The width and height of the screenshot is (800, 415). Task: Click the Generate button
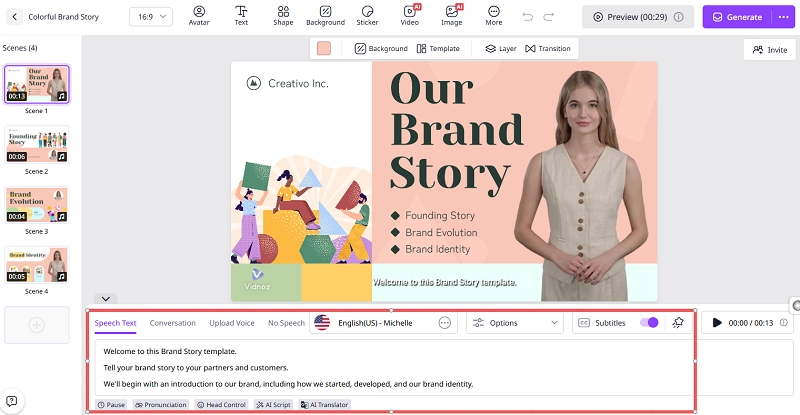point(738,17)
